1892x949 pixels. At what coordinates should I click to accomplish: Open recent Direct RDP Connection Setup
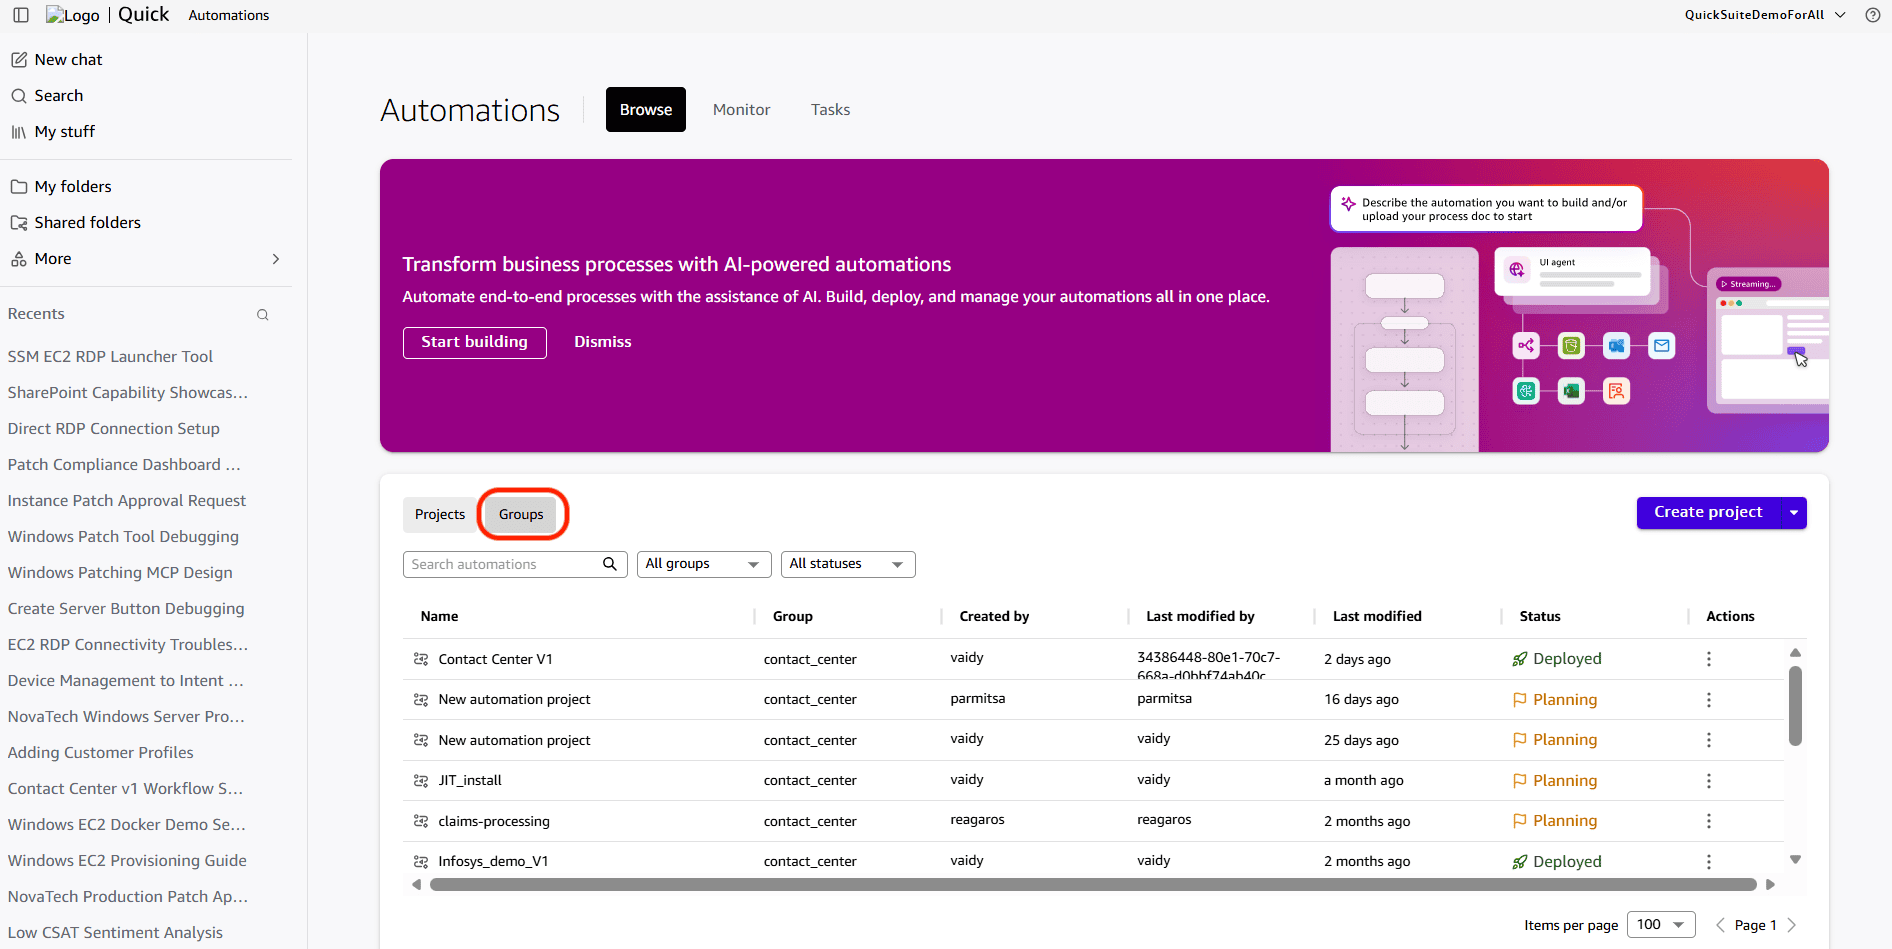(114, 429)
